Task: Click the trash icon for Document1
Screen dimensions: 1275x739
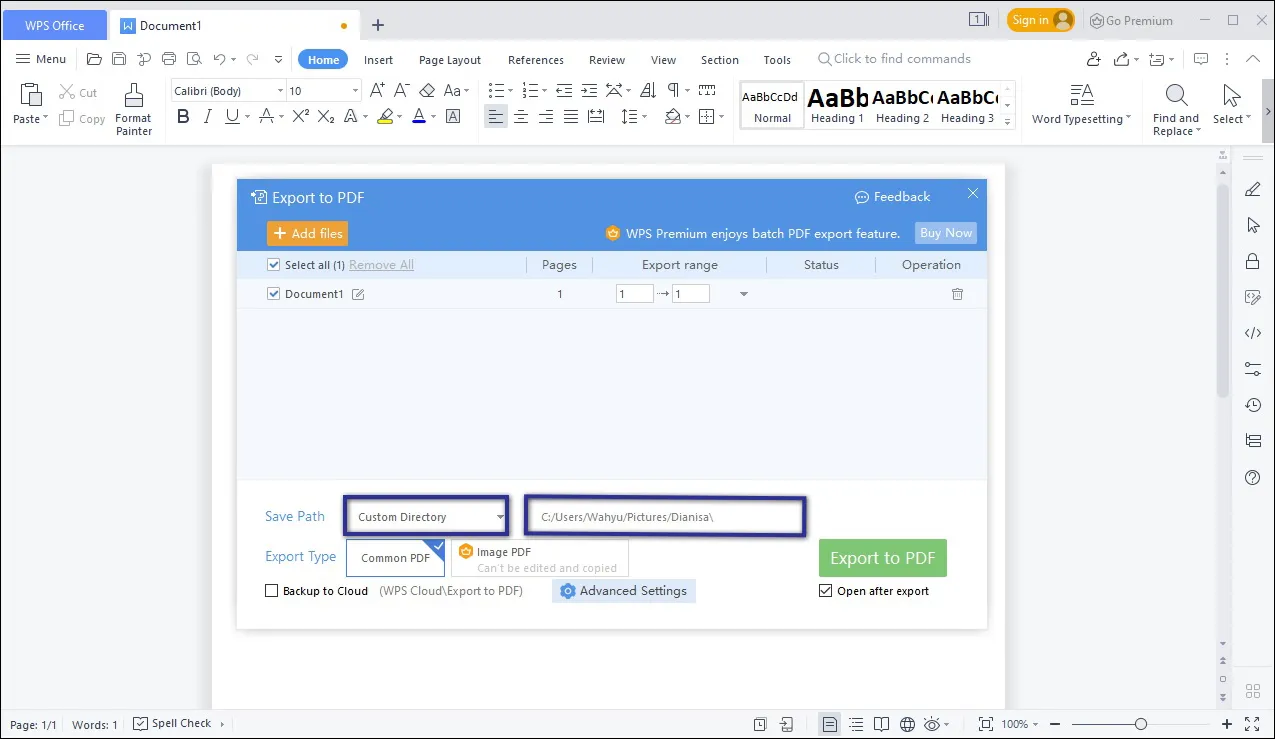Action: point(957,294)
